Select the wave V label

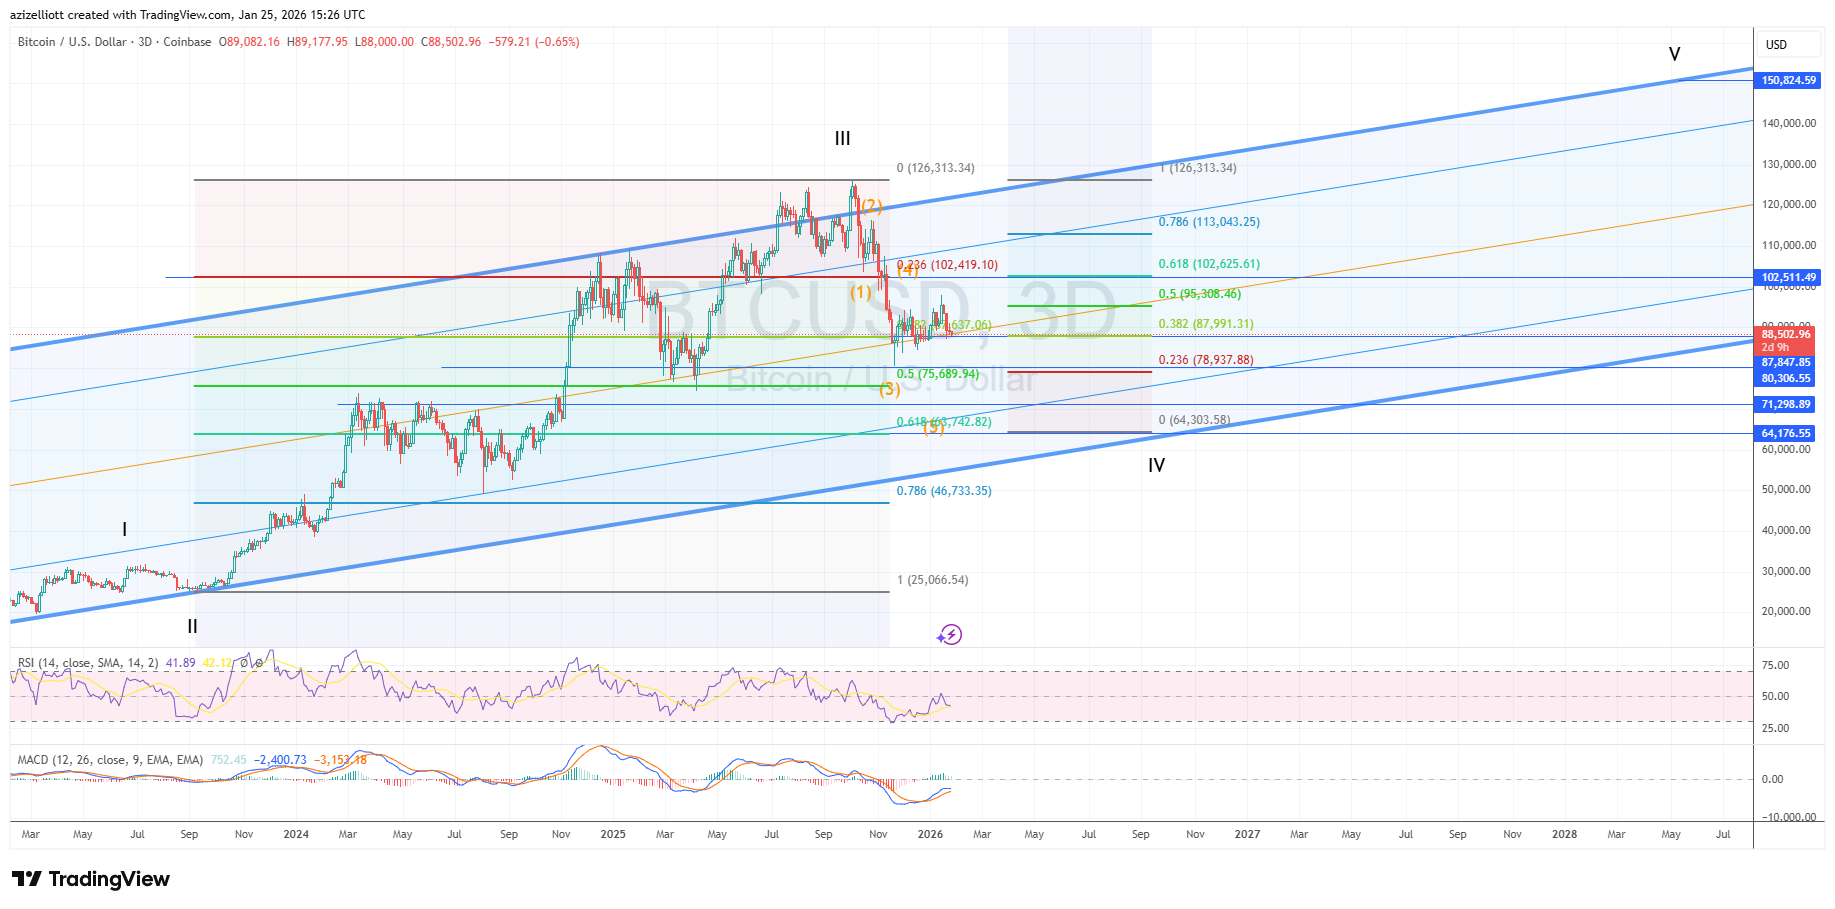(x=1674, y=54)
